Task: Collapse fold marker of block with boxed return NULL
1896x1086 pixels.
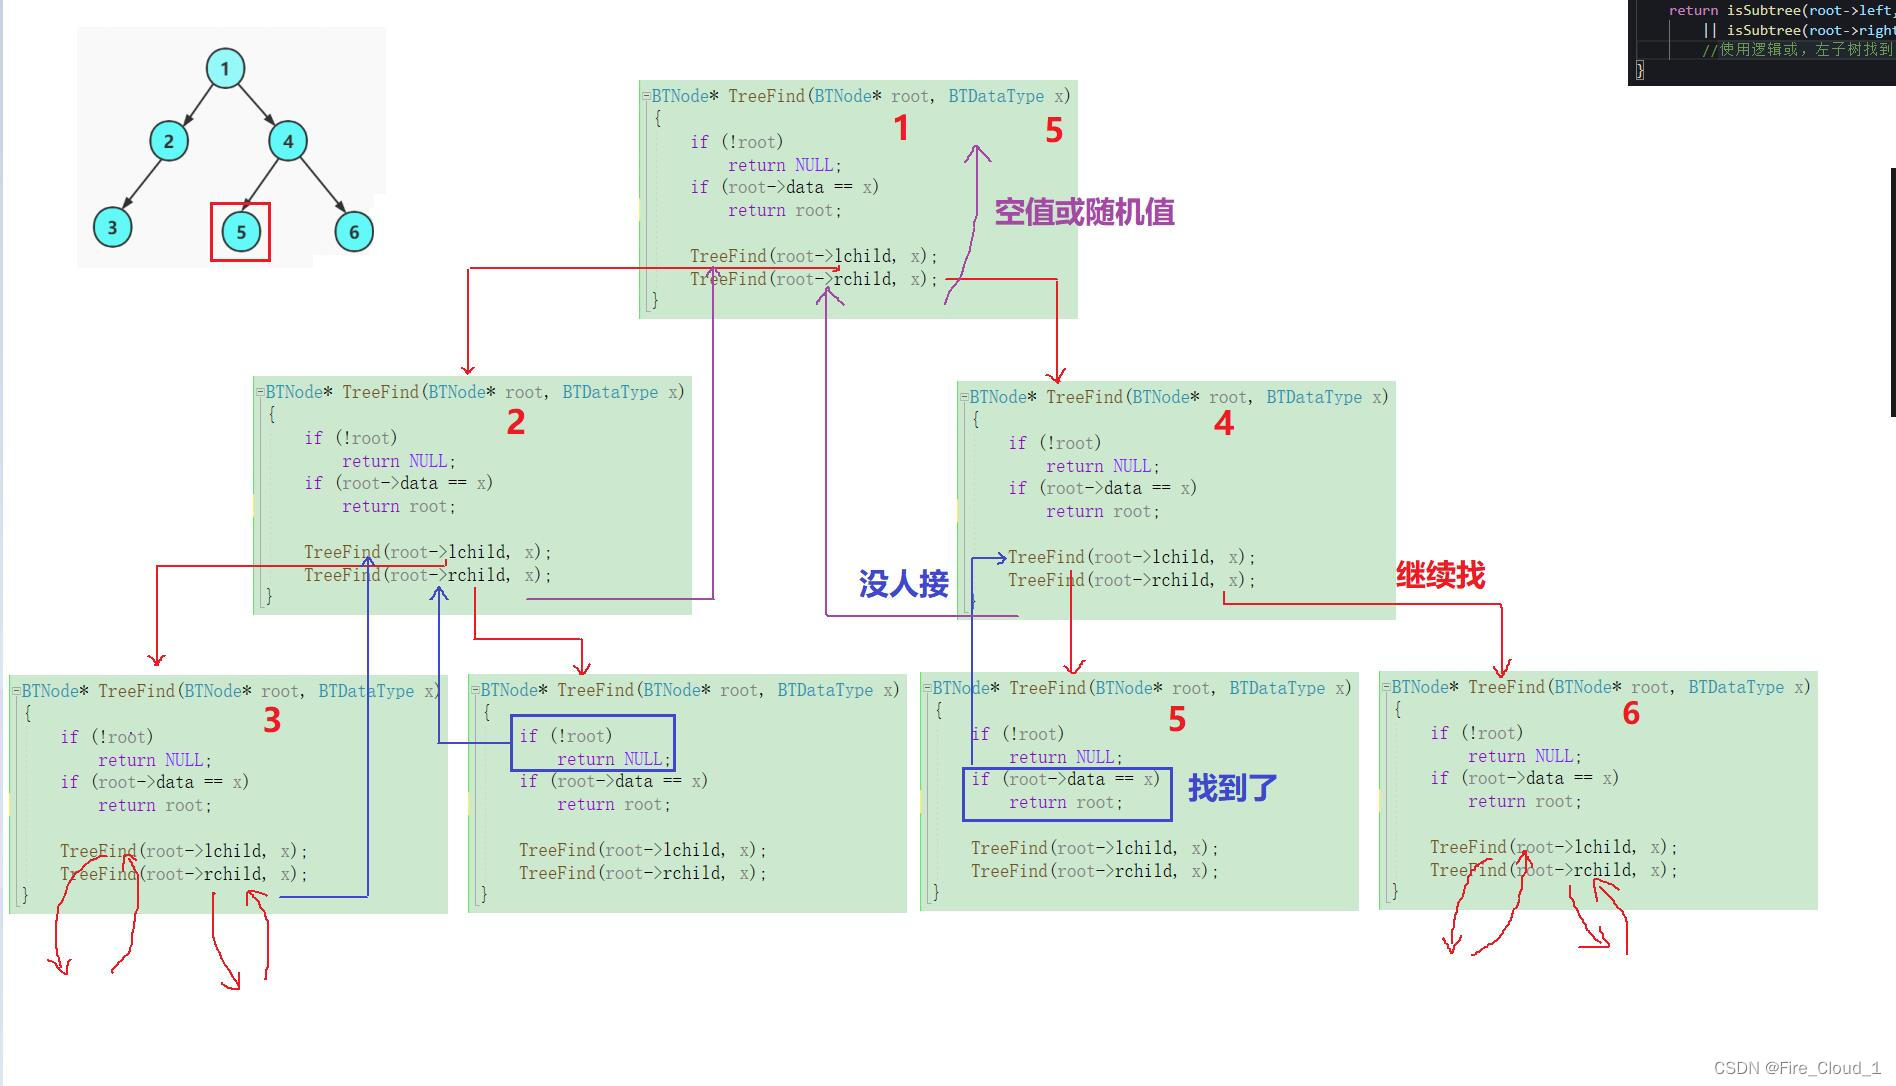Action: (475, 690)
